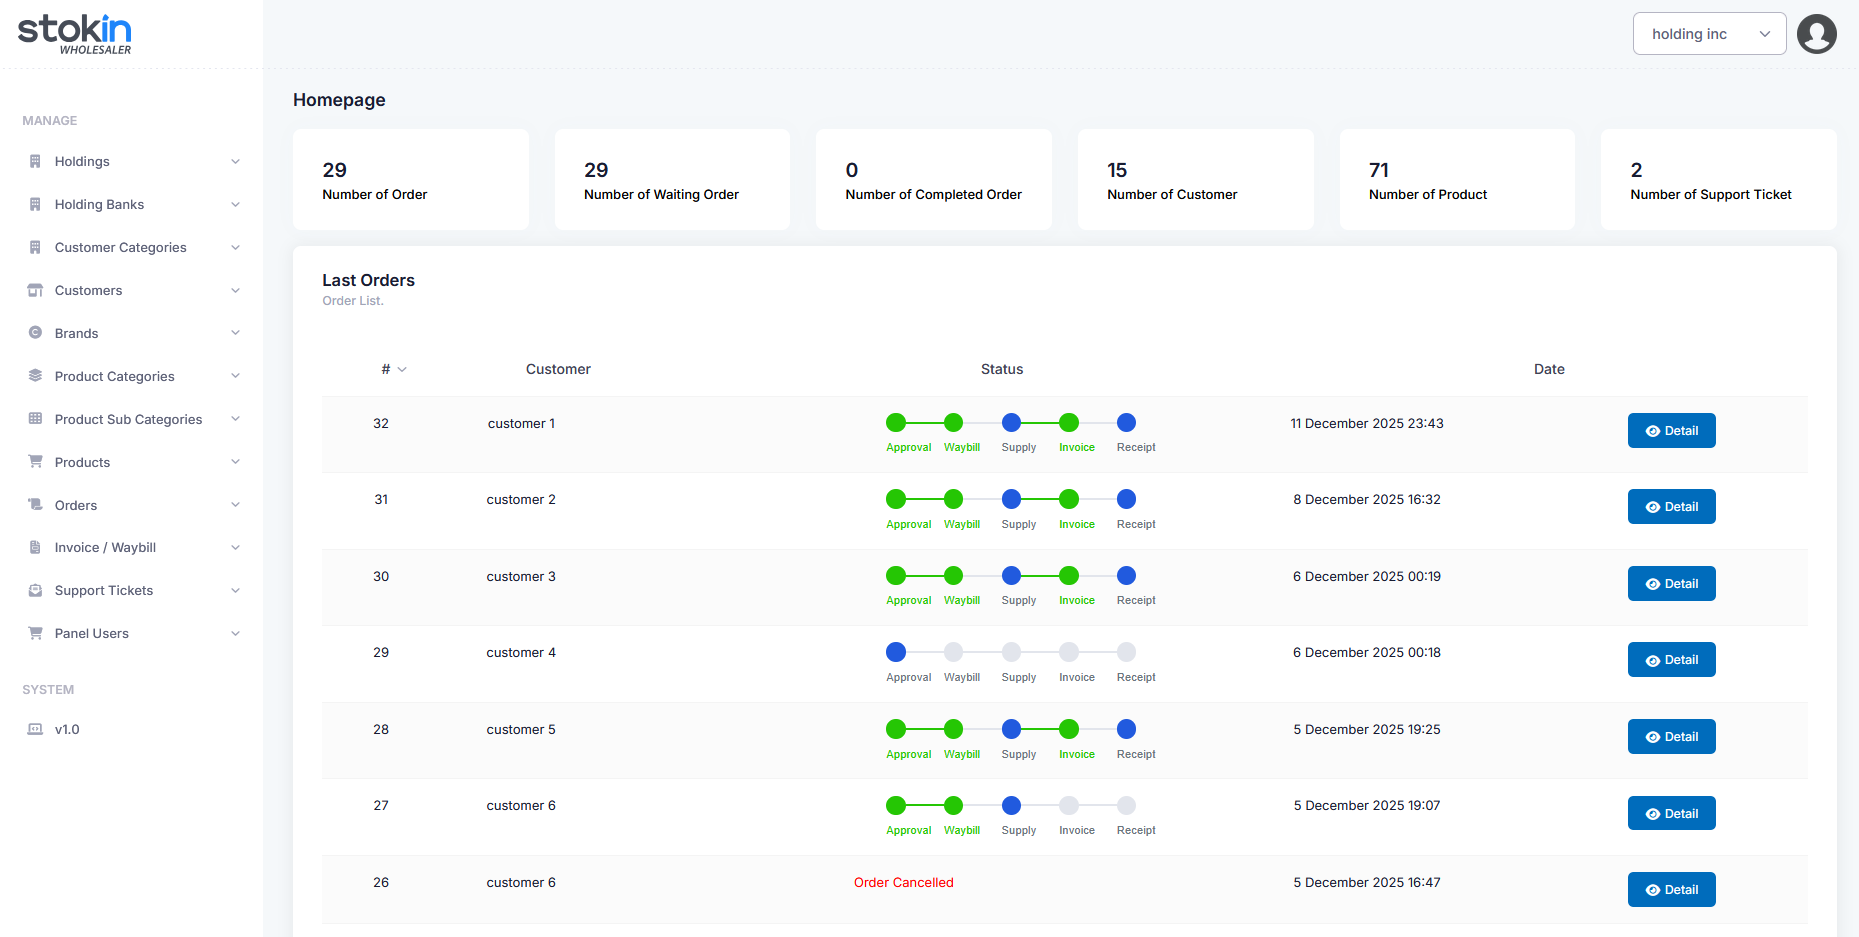Screen dimensions: 1859x937
Task: Expand the Holding Banks chevron
Action: coord(235,205)
